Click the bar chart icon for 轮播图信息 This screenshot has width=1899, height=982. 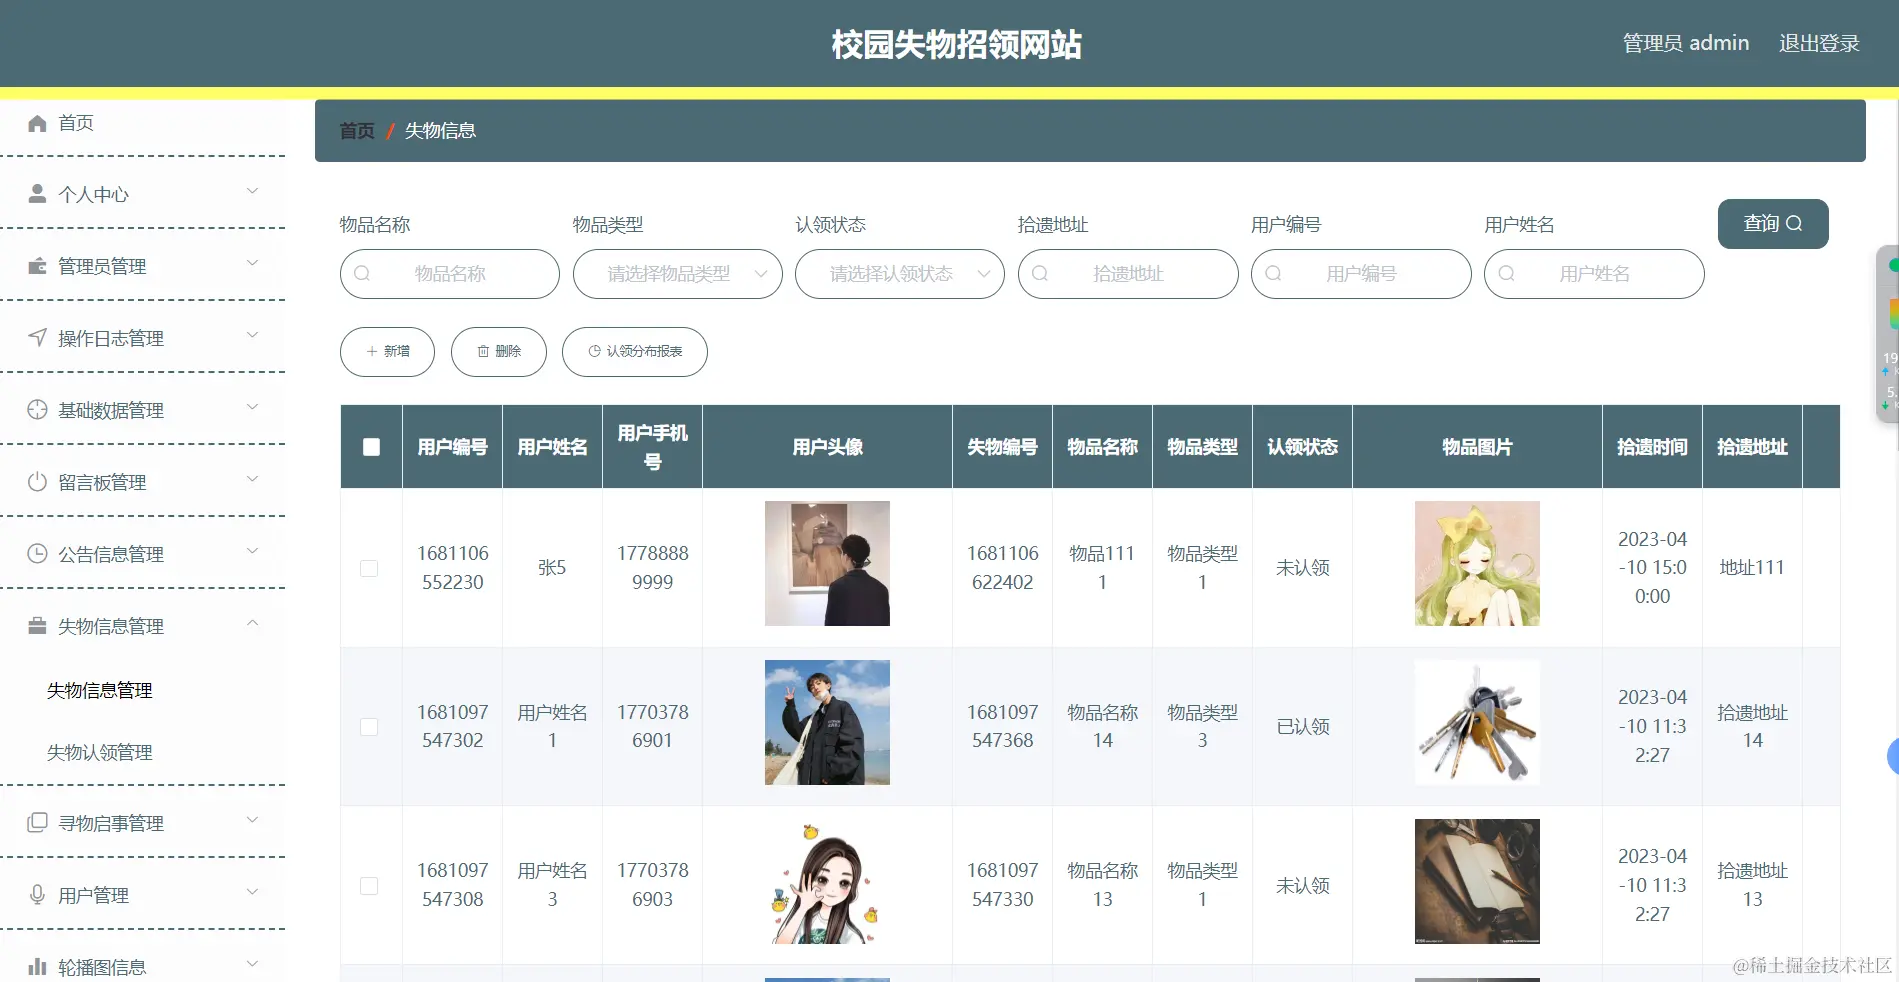(37, 967)
